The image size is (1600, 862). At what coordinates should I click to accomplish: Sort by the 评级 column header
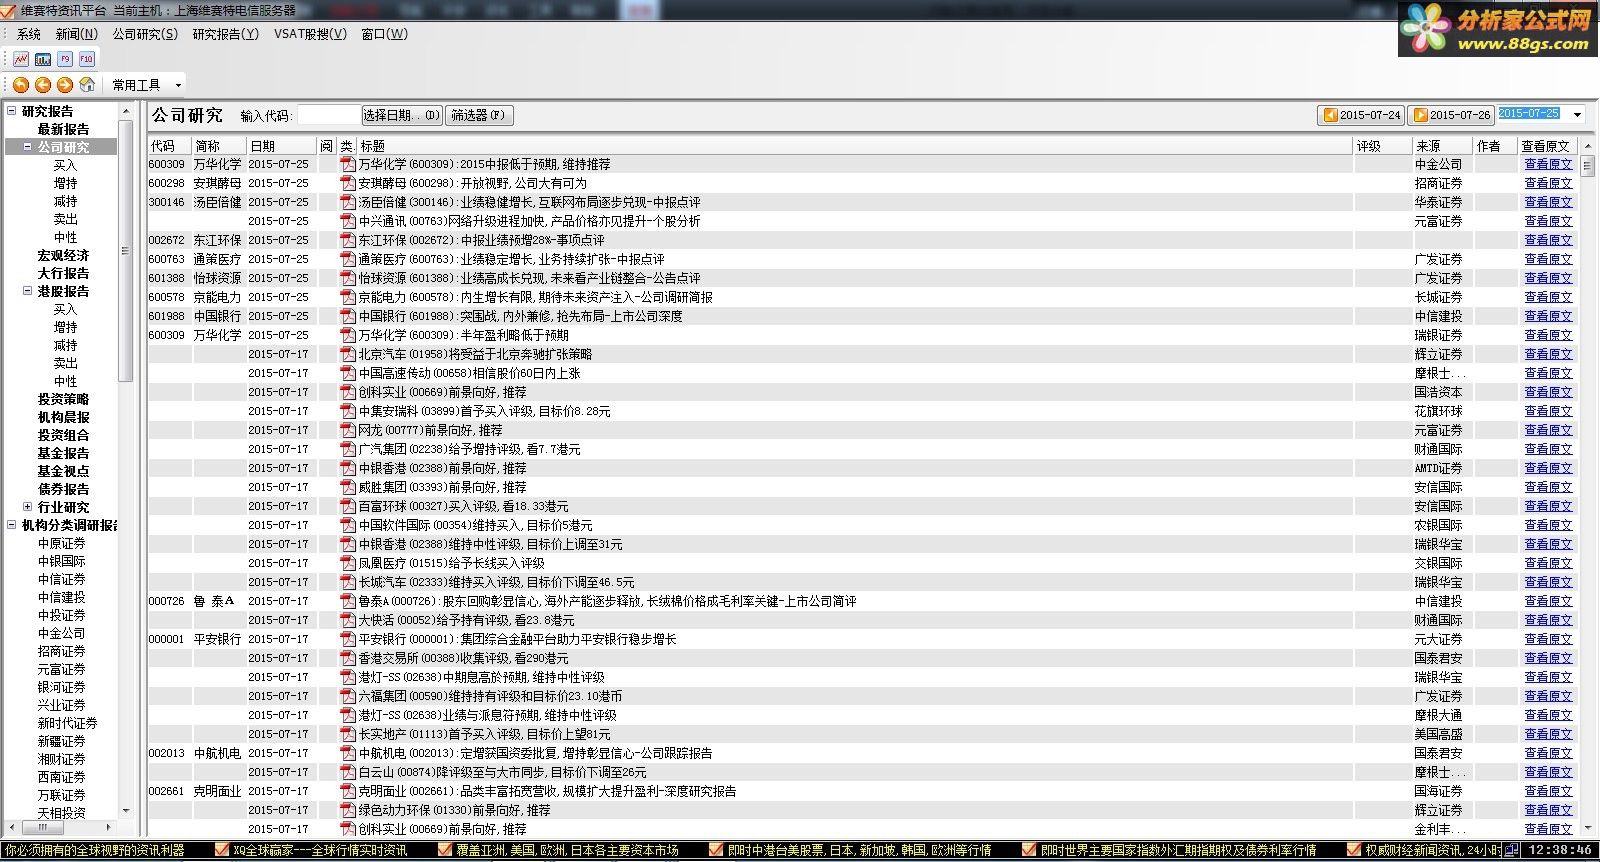click(x=1383, y=146)
